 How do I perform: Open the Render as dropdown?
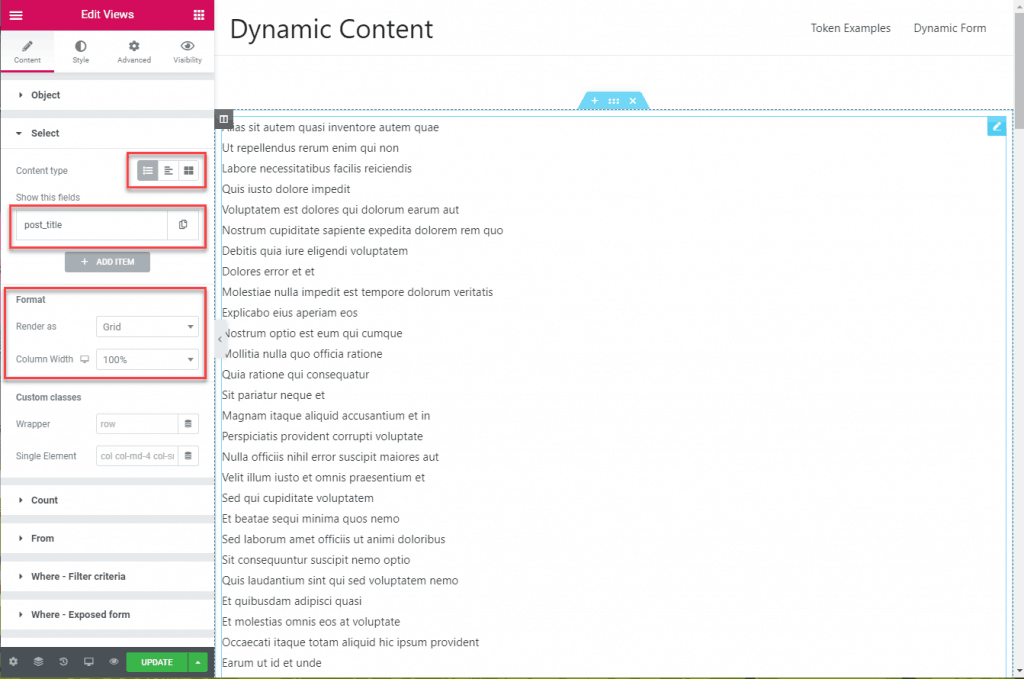[147, 327]
